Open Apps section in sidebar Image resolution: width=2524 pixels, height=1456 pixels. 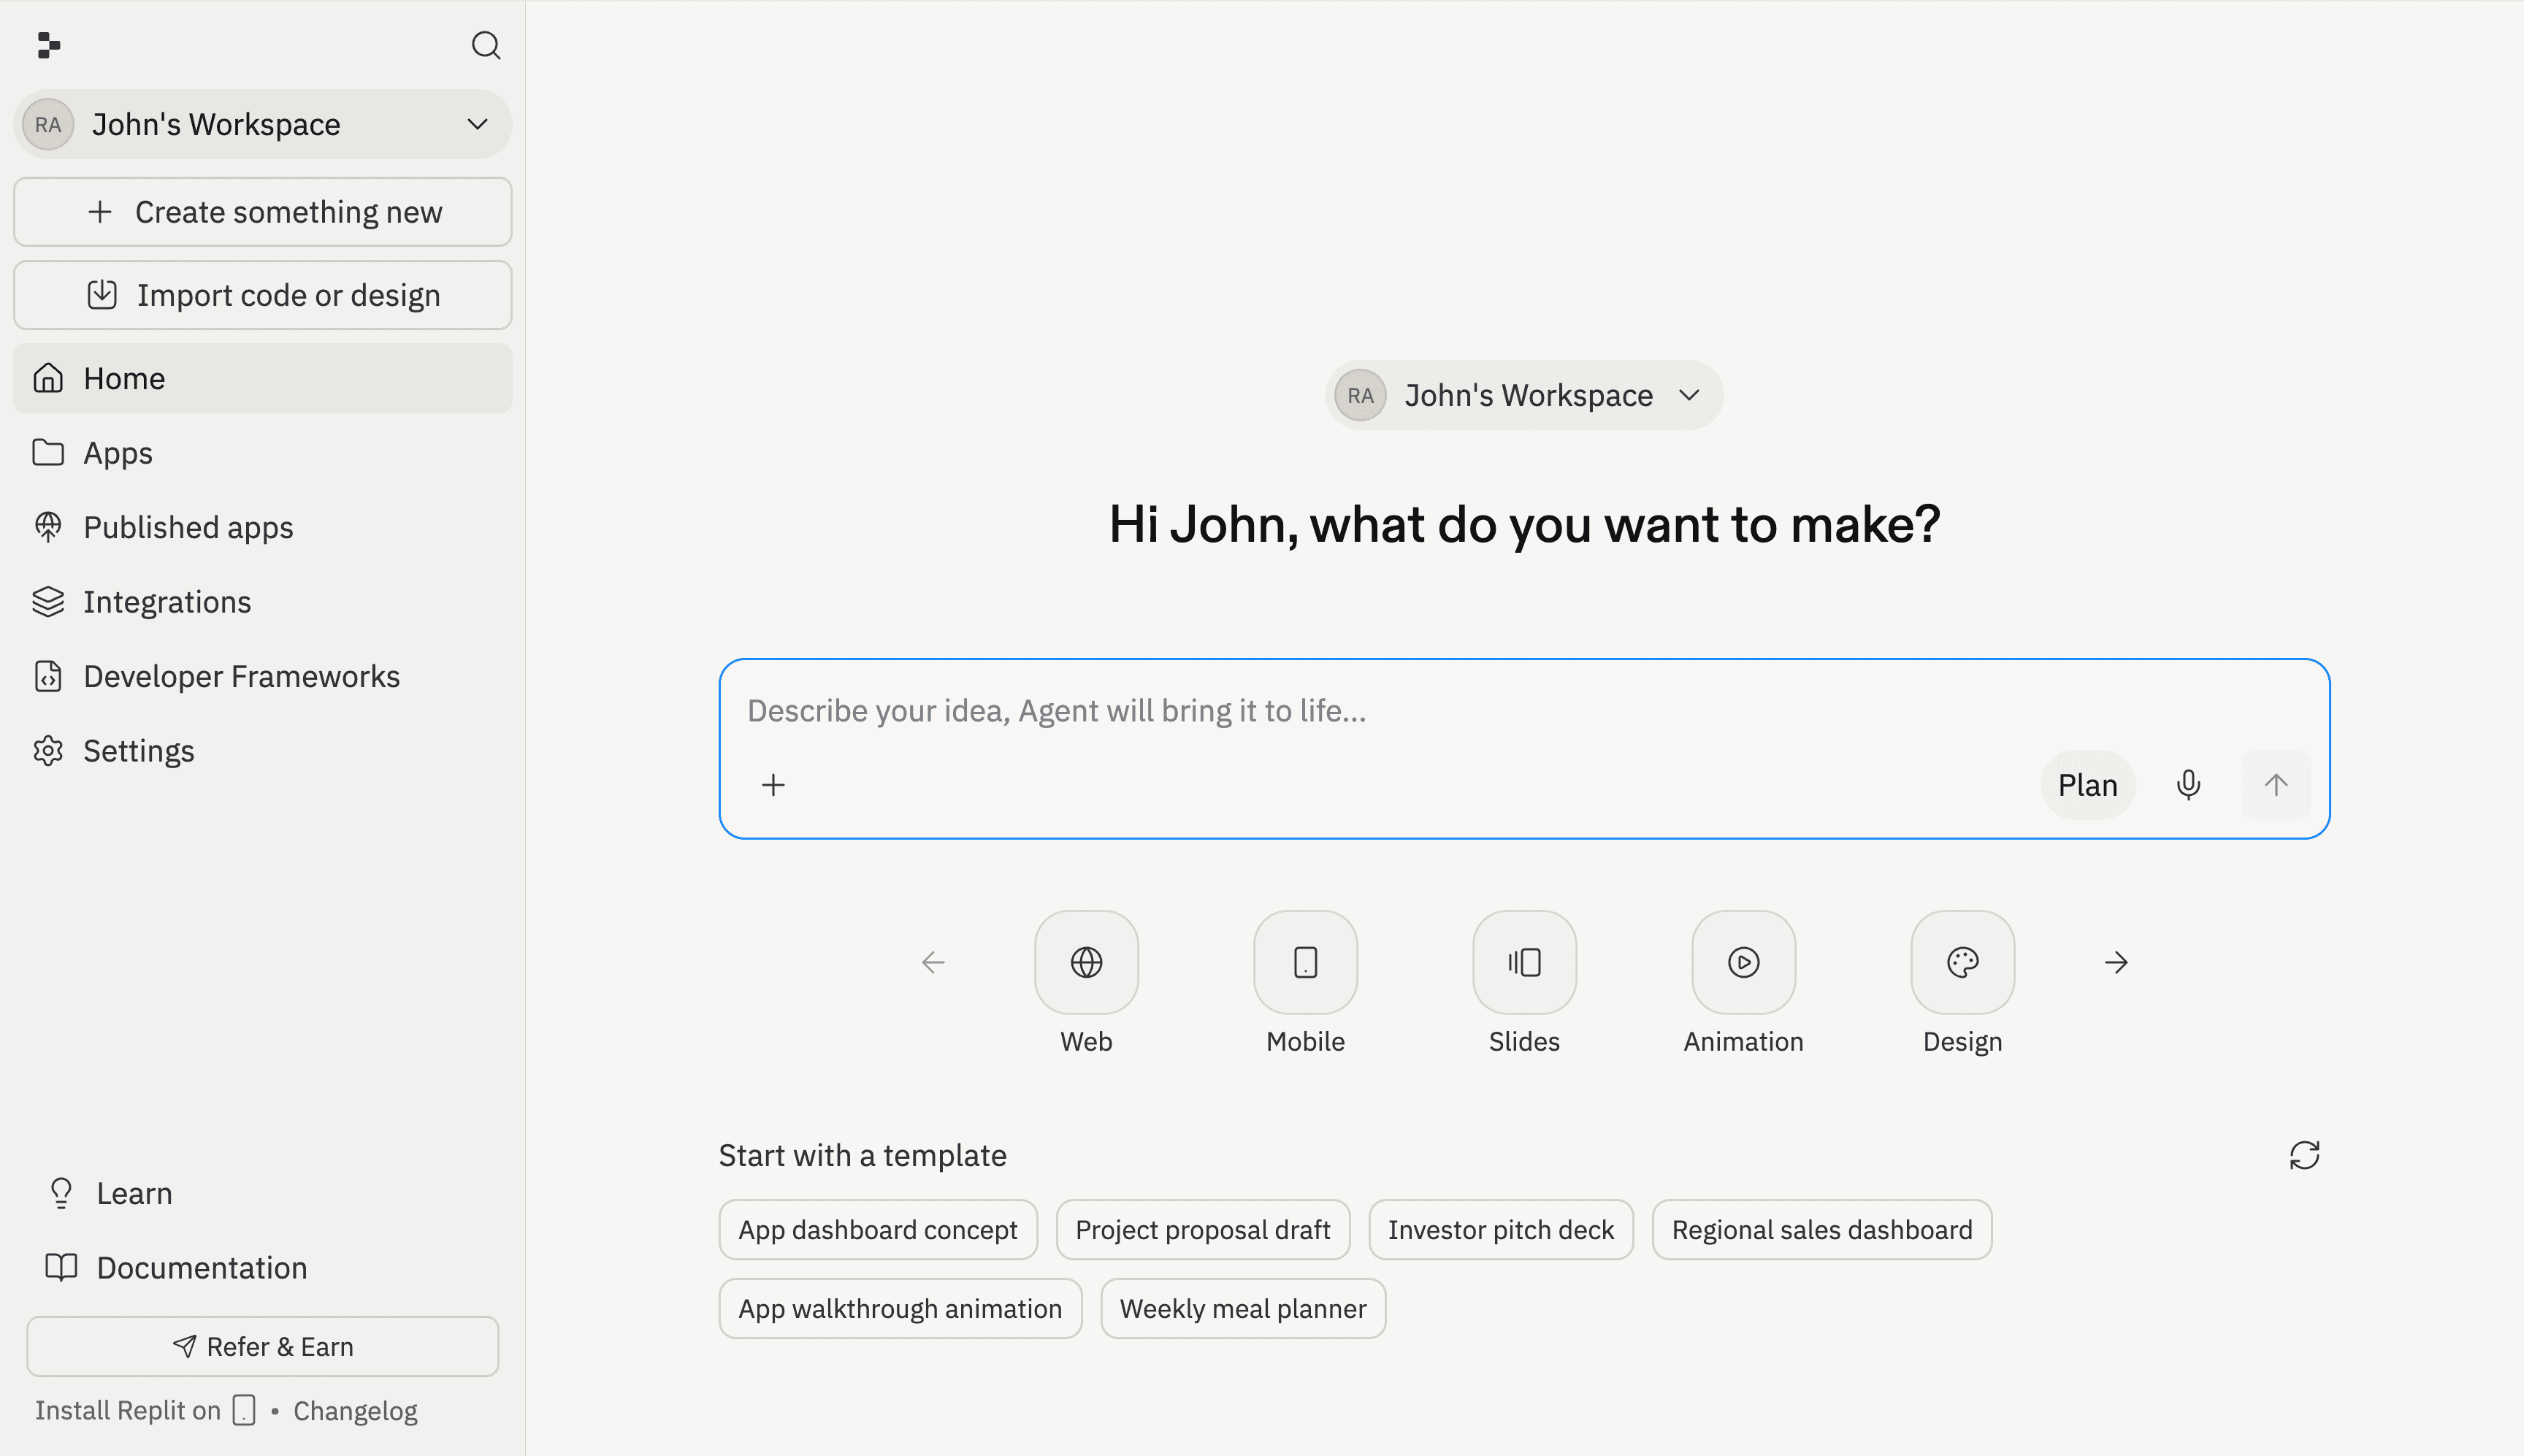(262, 453)
